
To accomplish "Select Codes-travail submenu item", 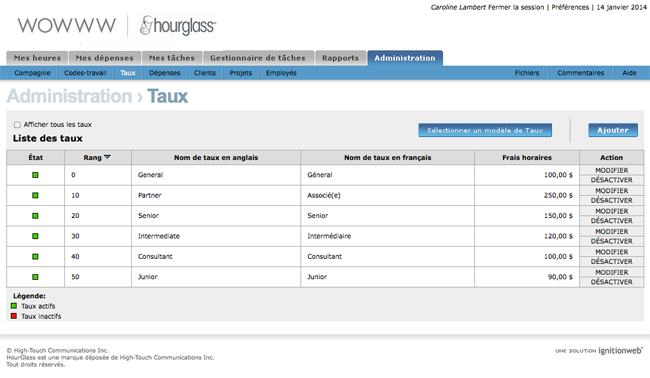I will (x=85, y=73).
